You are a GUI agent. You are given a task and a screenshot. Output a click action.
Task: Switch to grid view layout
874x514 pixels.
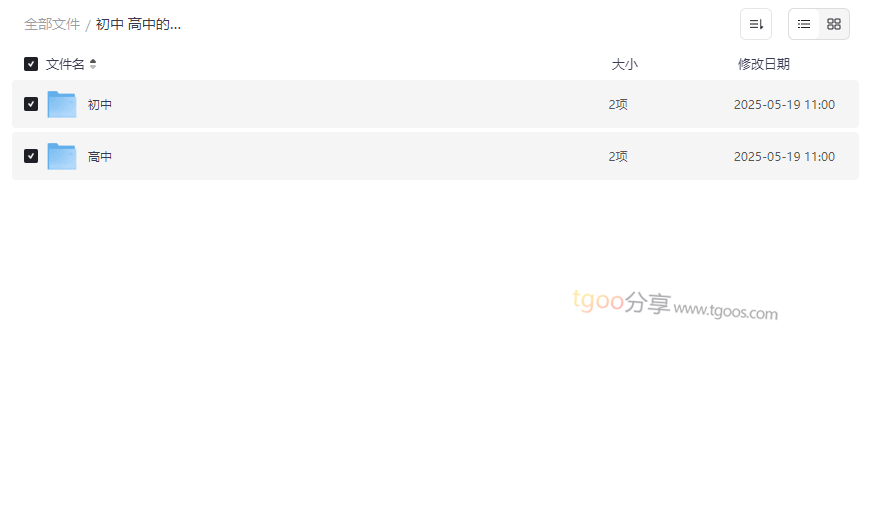point(834,24)
